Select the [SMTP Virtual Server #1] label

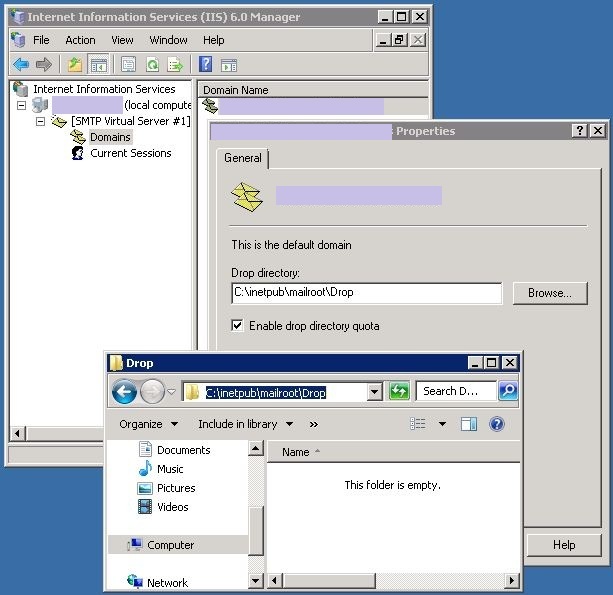pyautogui.click(x=131, y=121)
